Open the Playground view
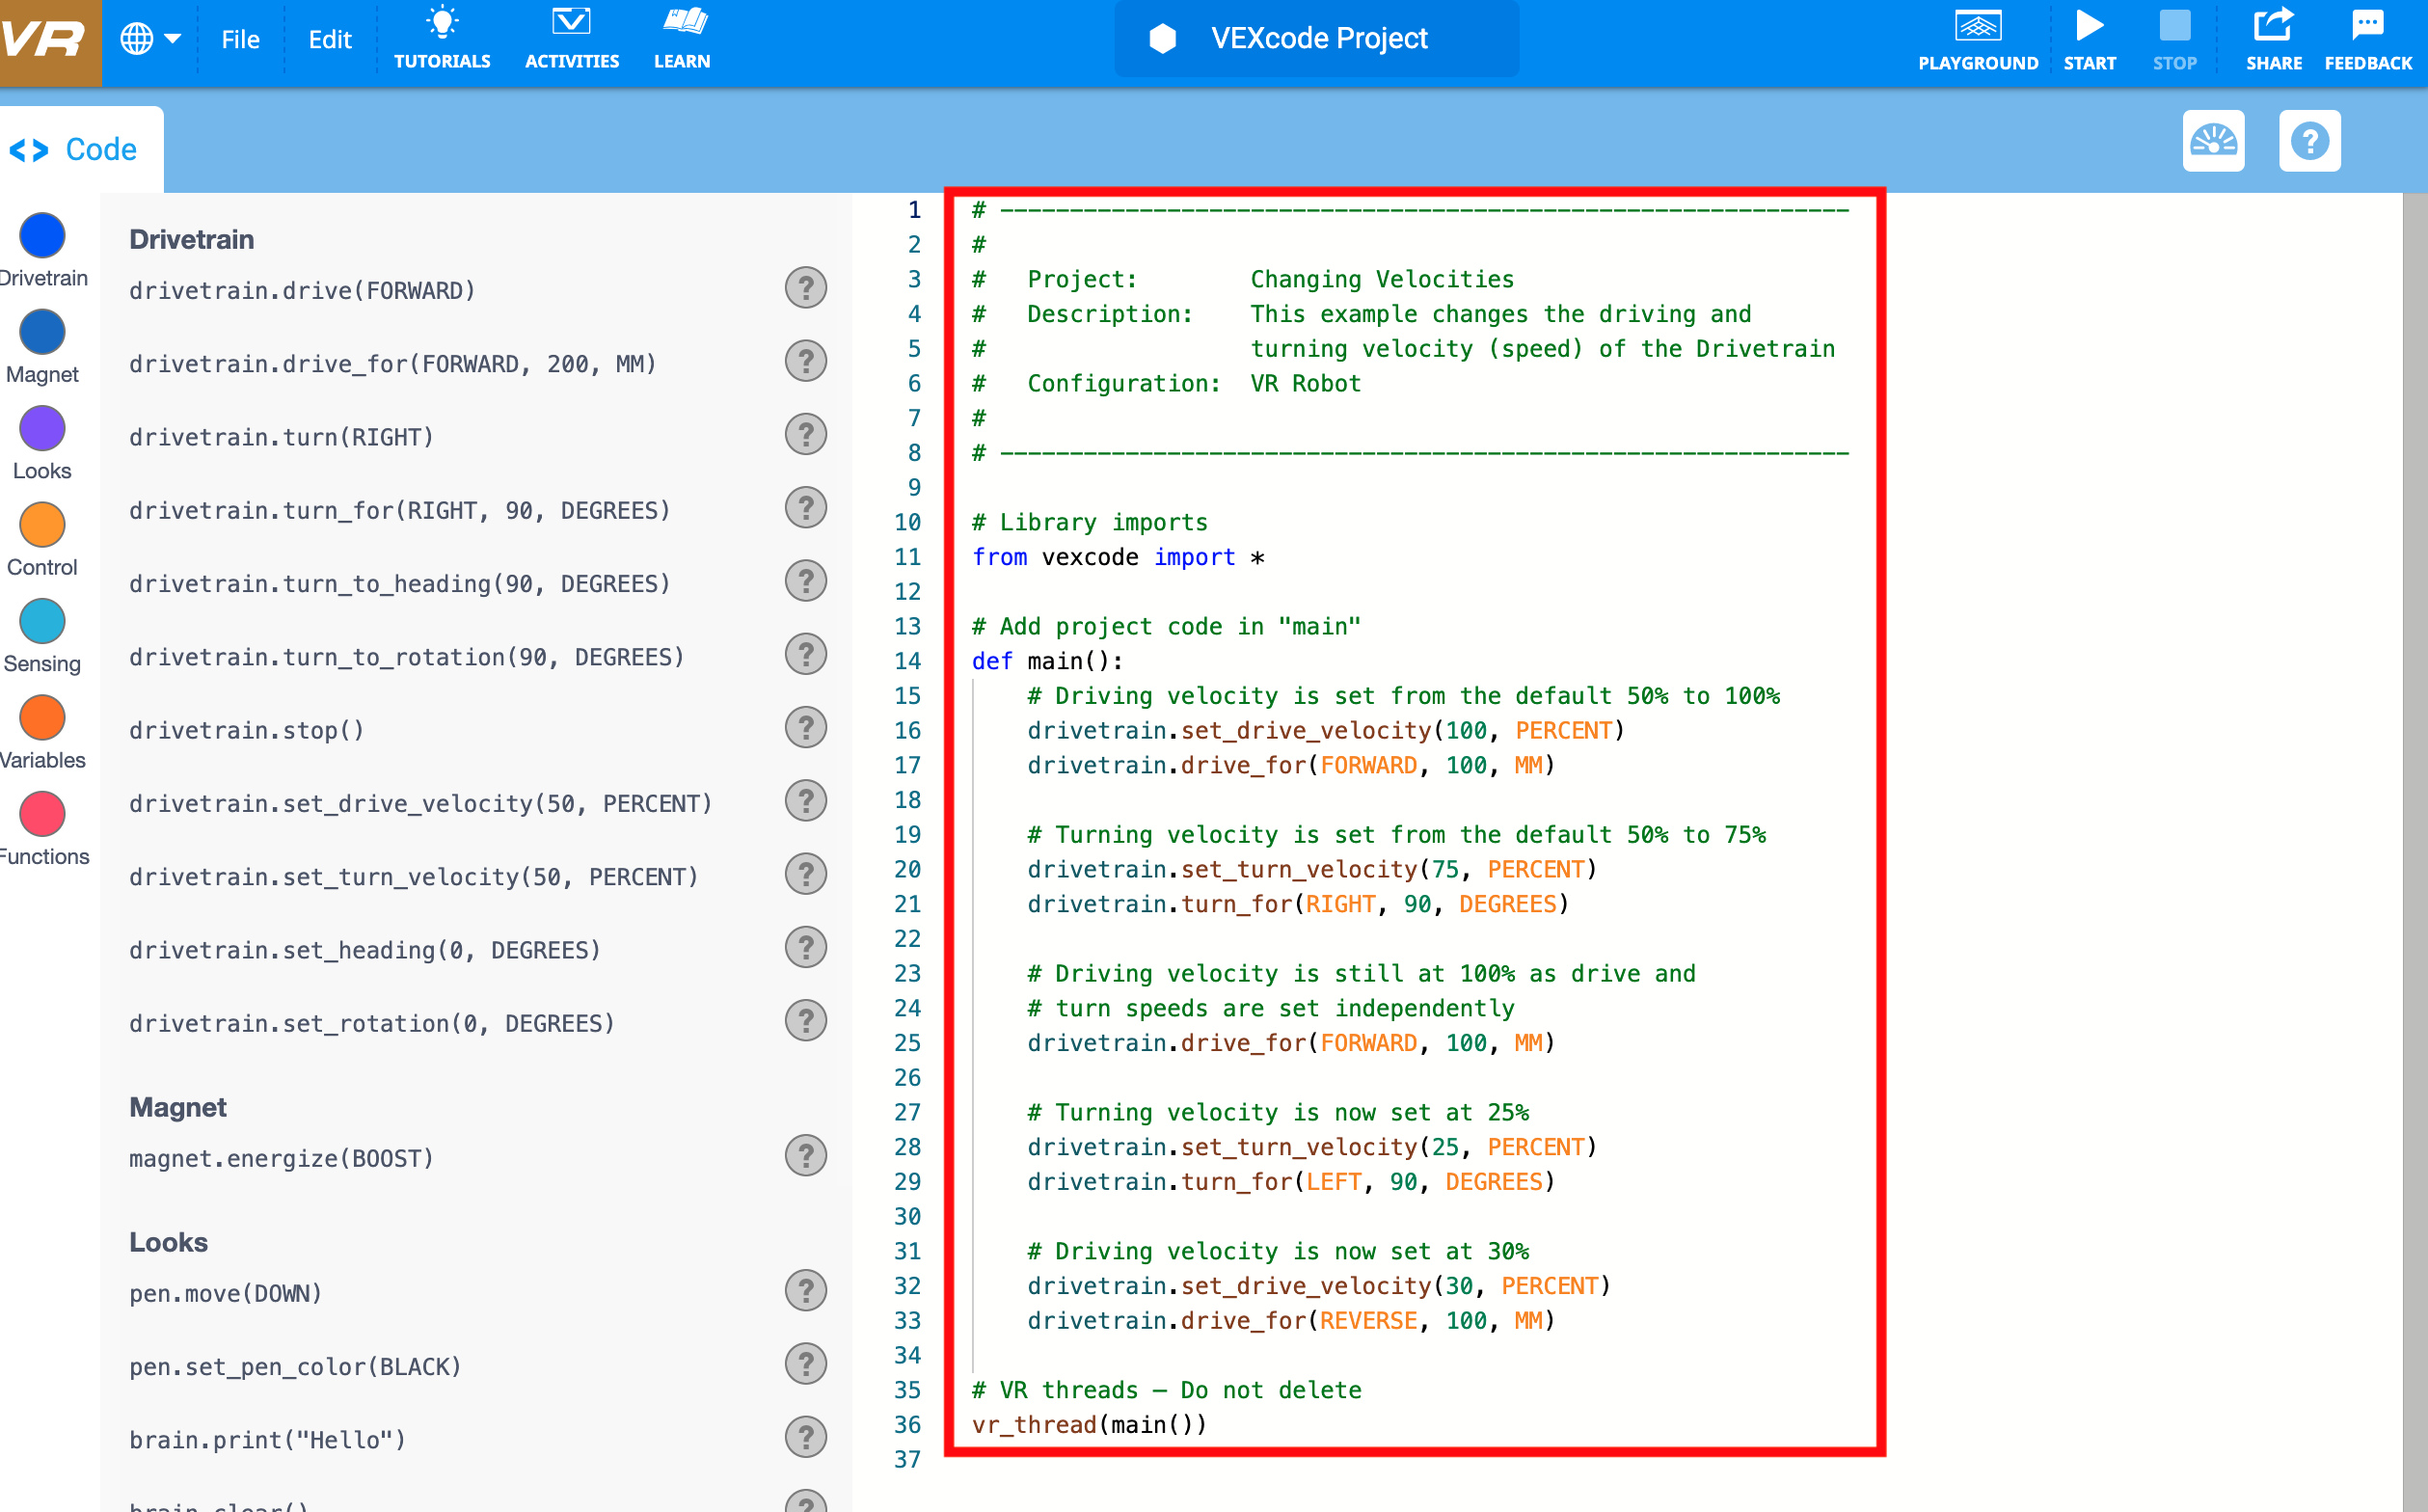The height and width of the screenshot is (1512, 2428). pyautogui.click(x=1977, y=38)
